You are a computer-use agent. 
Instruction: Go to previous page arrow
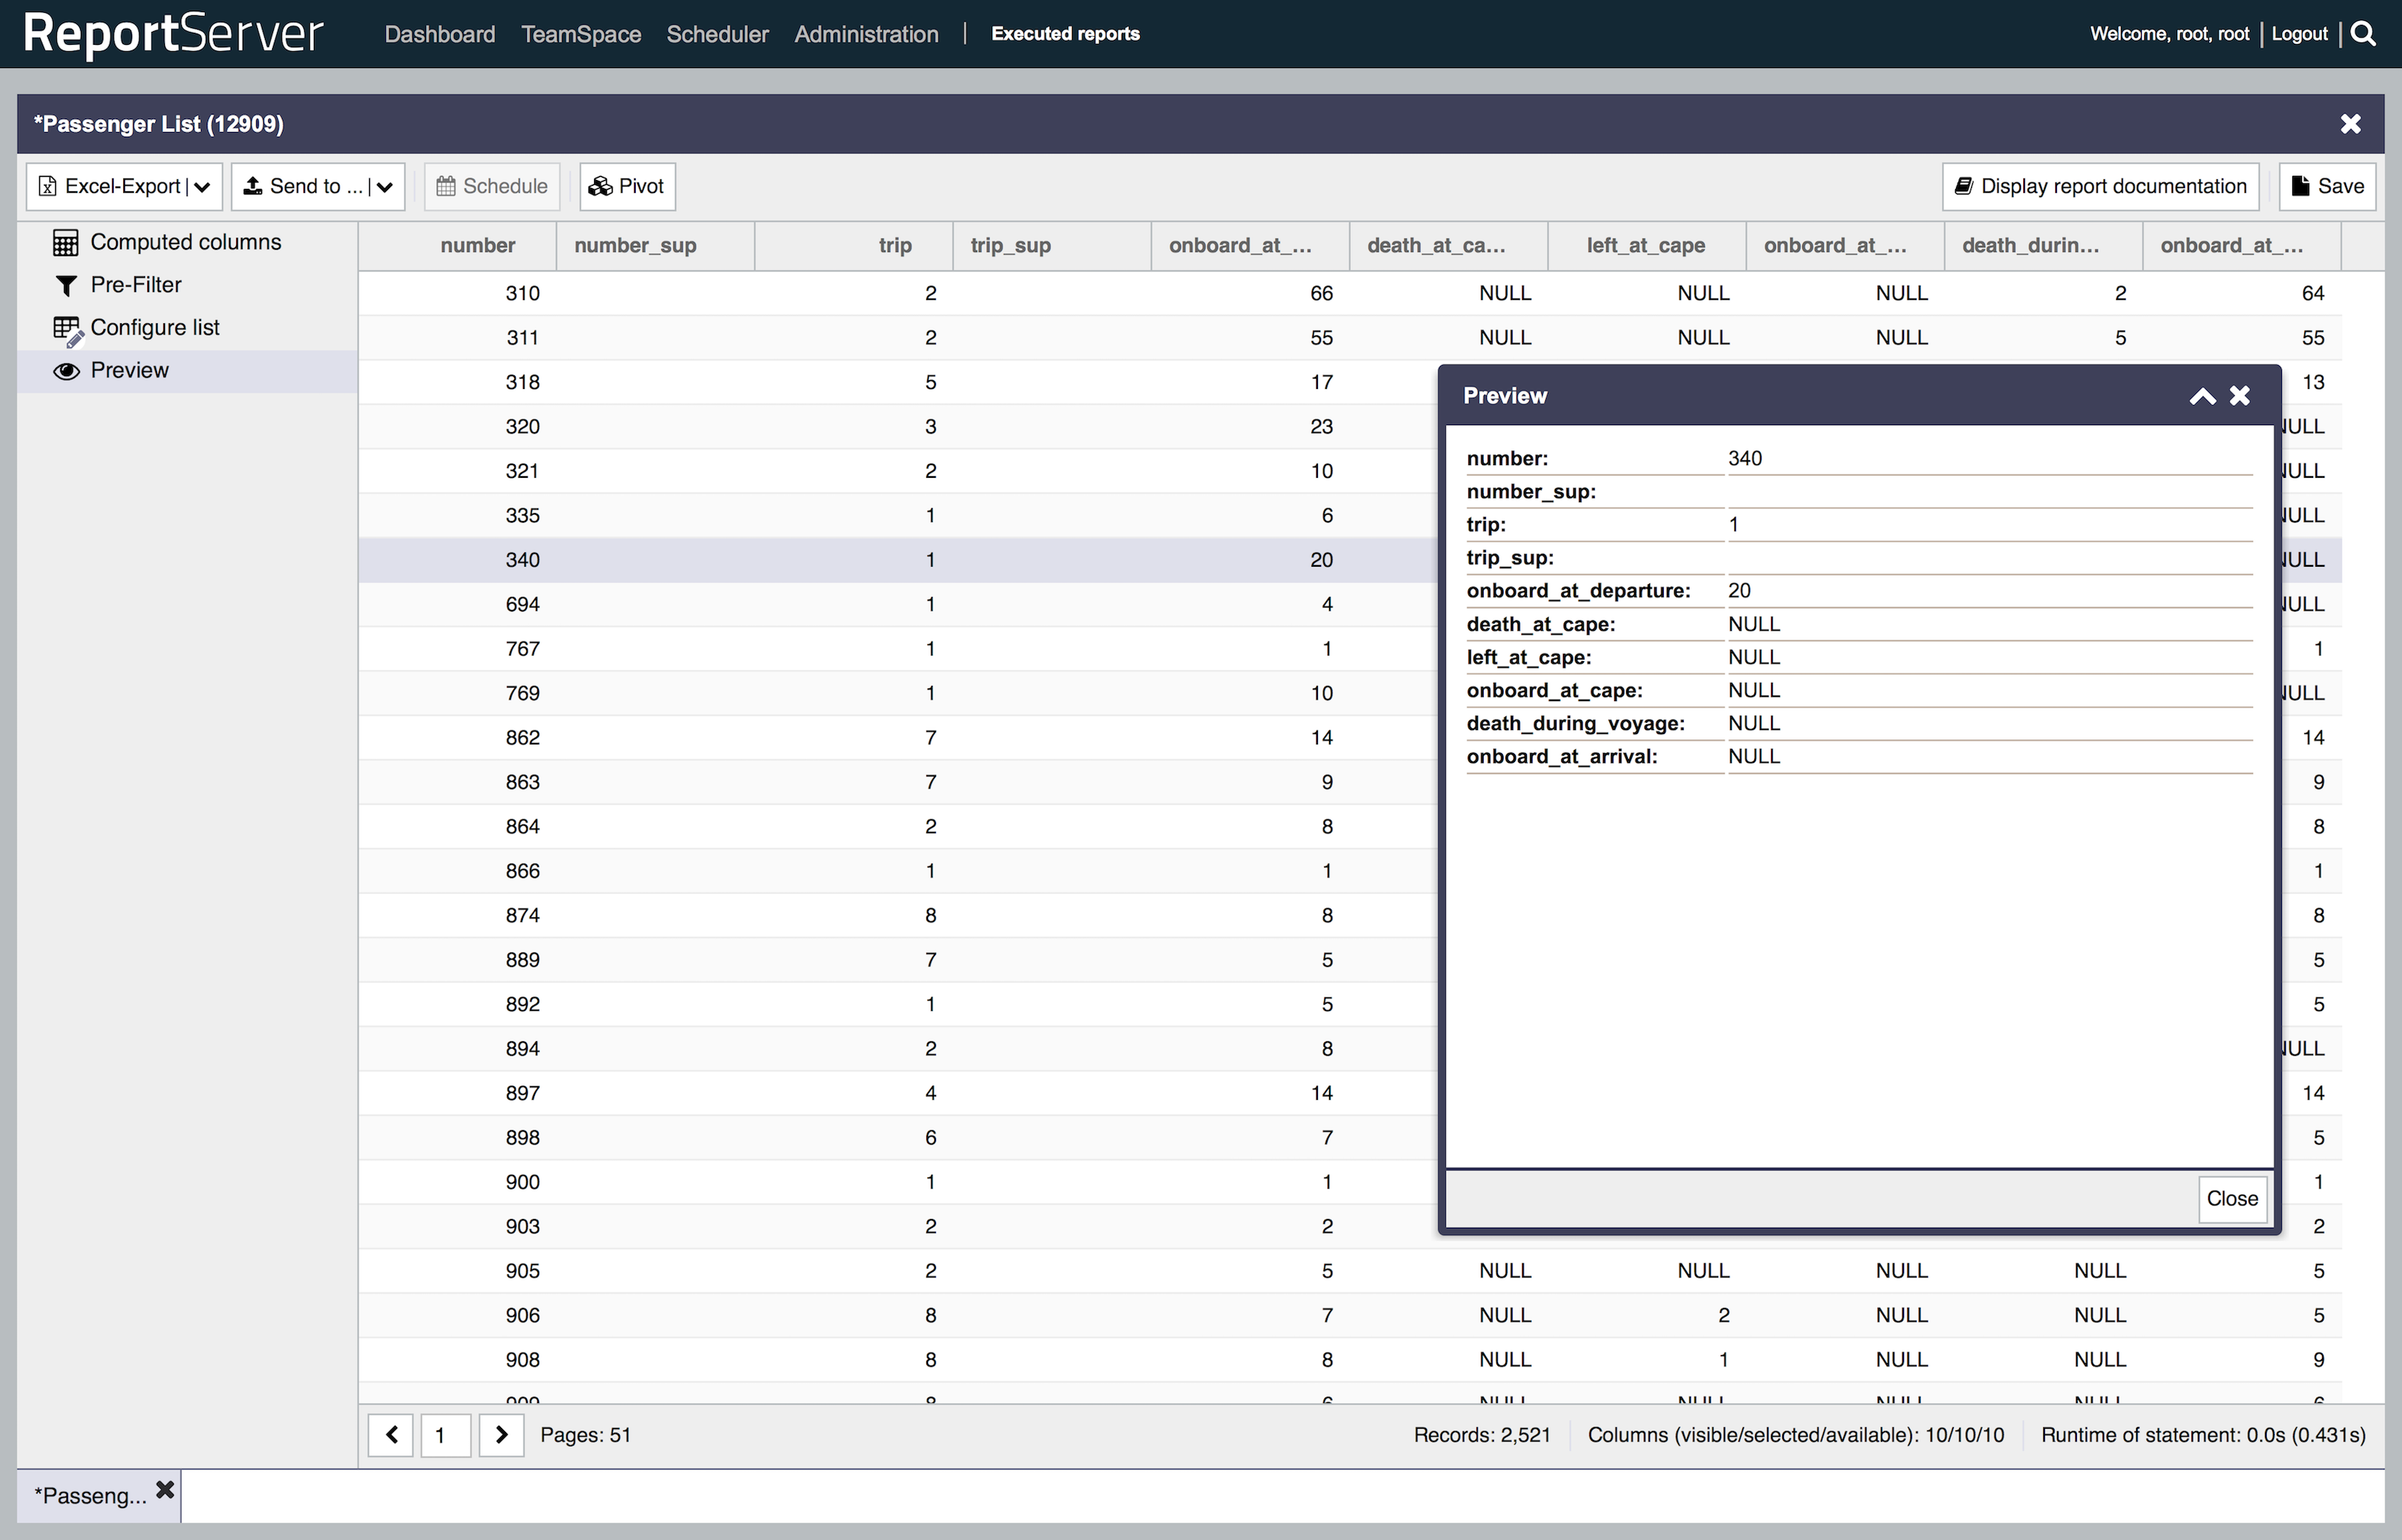[x=391, y=1435]
